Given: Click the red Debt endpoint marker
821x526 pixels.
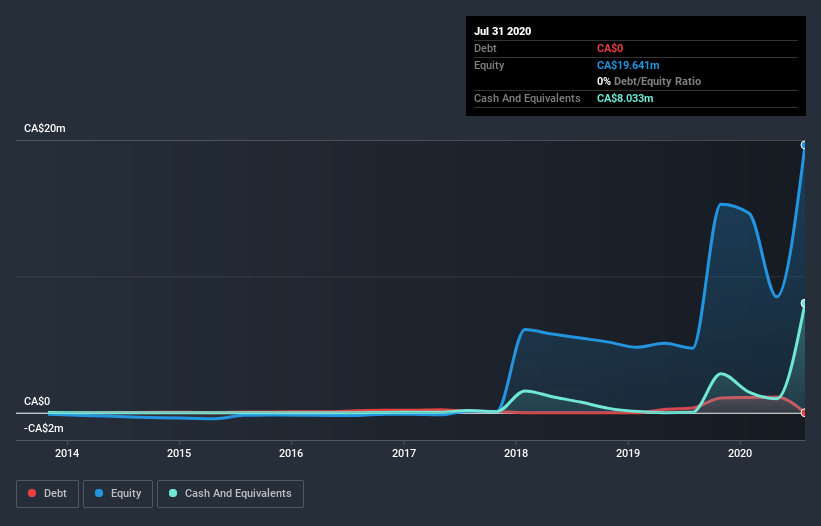Looking at the screenshot, I should pyautogui.click(x=804, y=412).
